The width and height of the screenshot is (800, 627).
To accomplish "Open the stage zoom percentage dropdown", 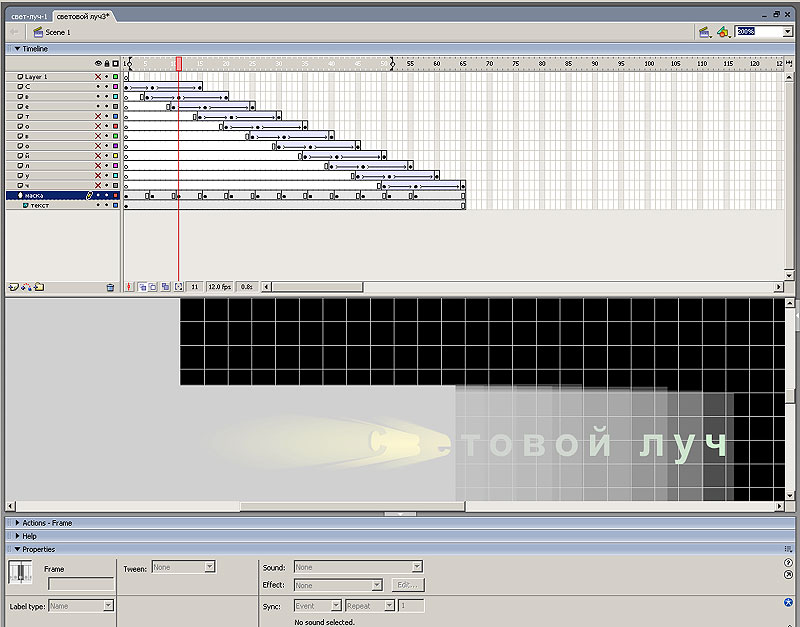I will [x=787, y=32].
